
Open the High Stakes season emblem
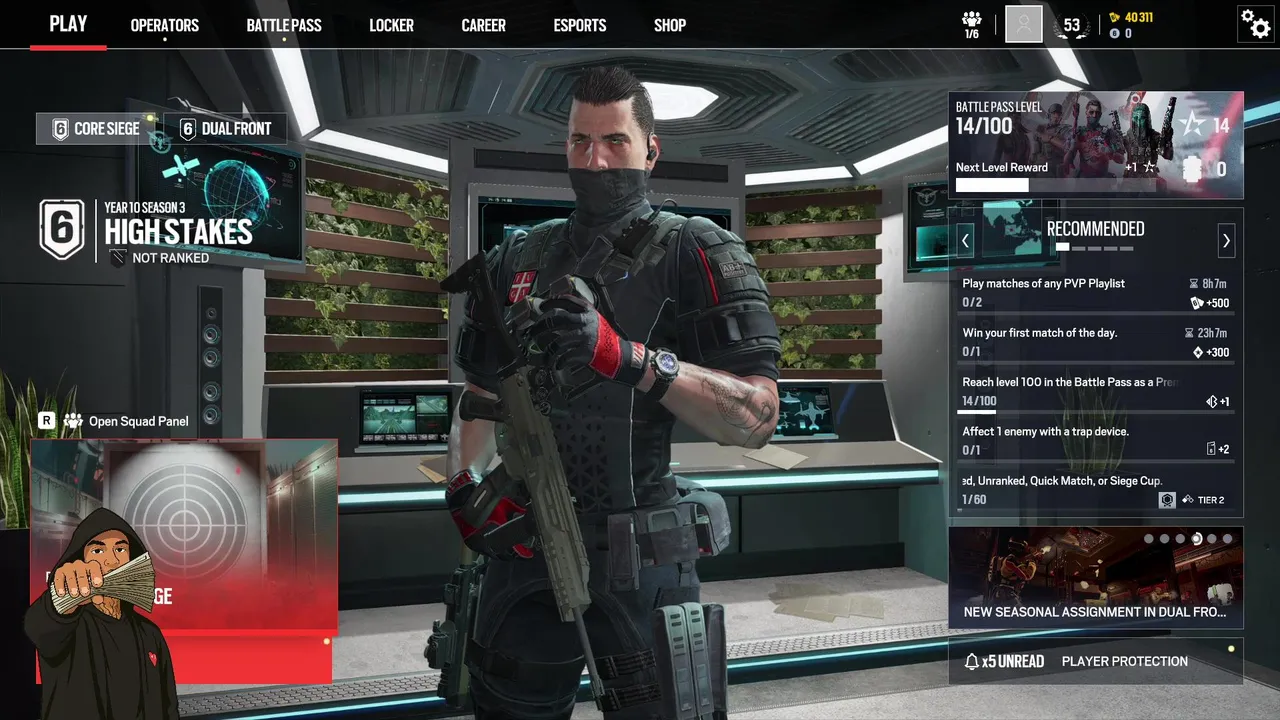coord(62,231)
